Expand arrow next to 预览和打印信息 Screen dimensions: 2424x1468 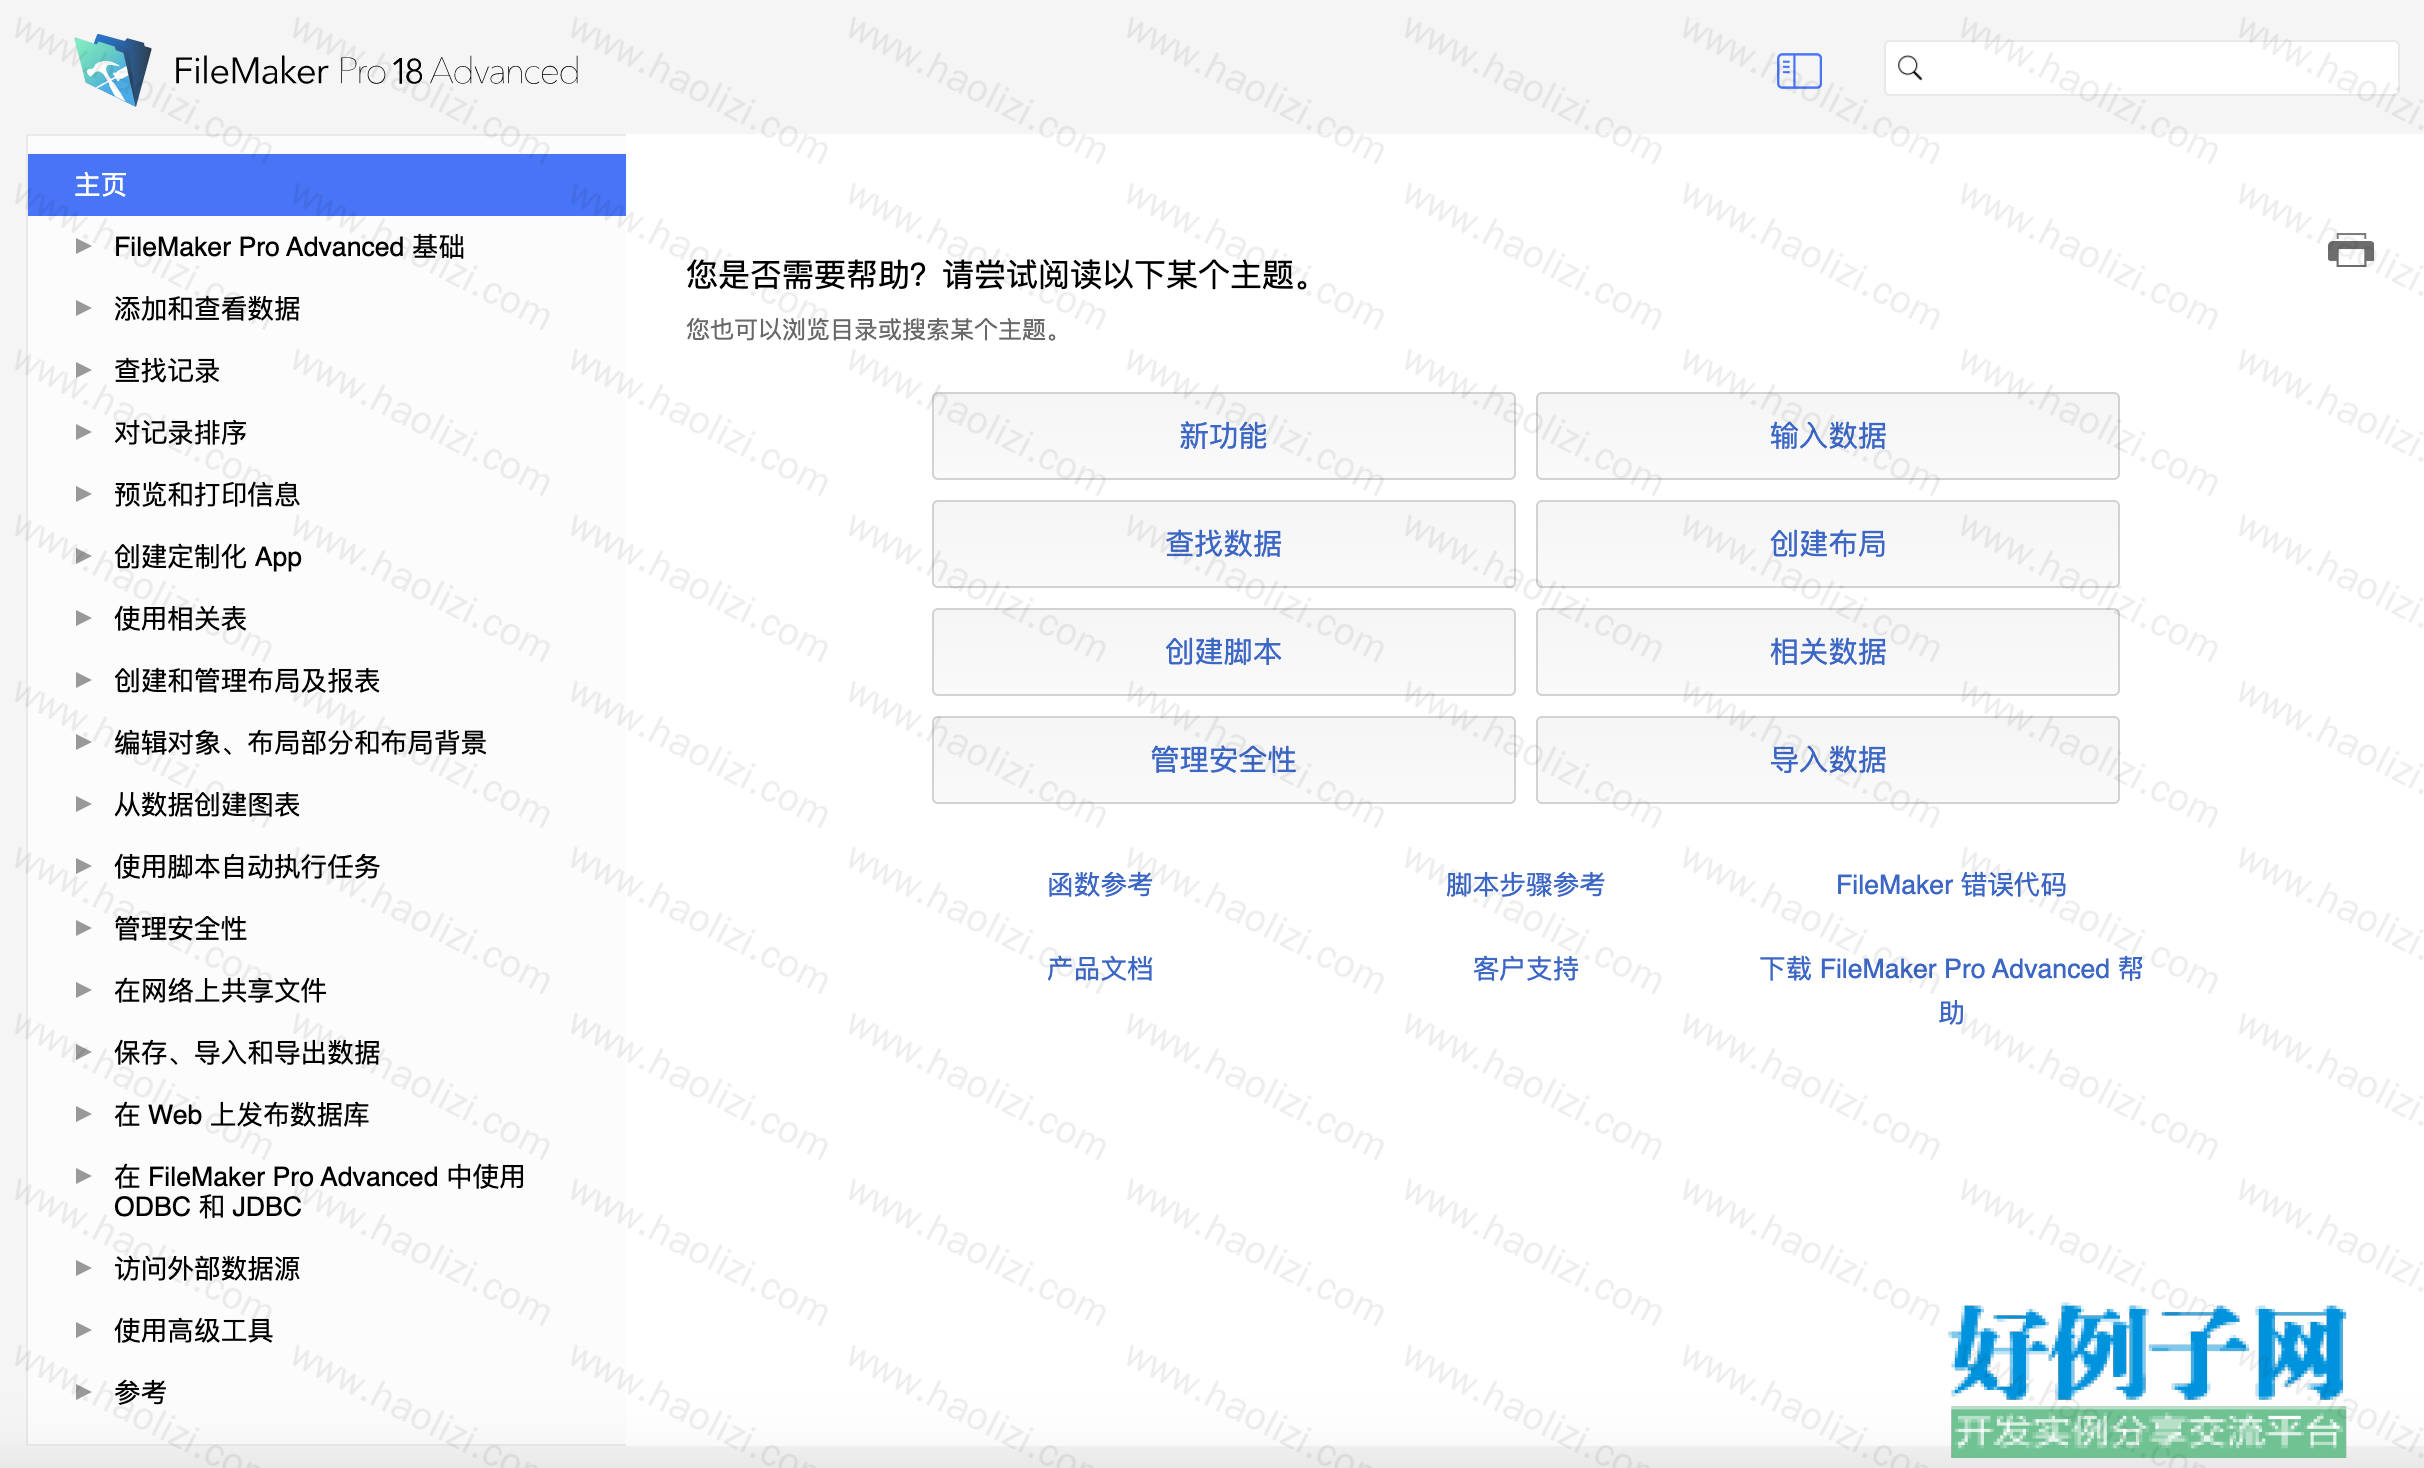(84, 494)
